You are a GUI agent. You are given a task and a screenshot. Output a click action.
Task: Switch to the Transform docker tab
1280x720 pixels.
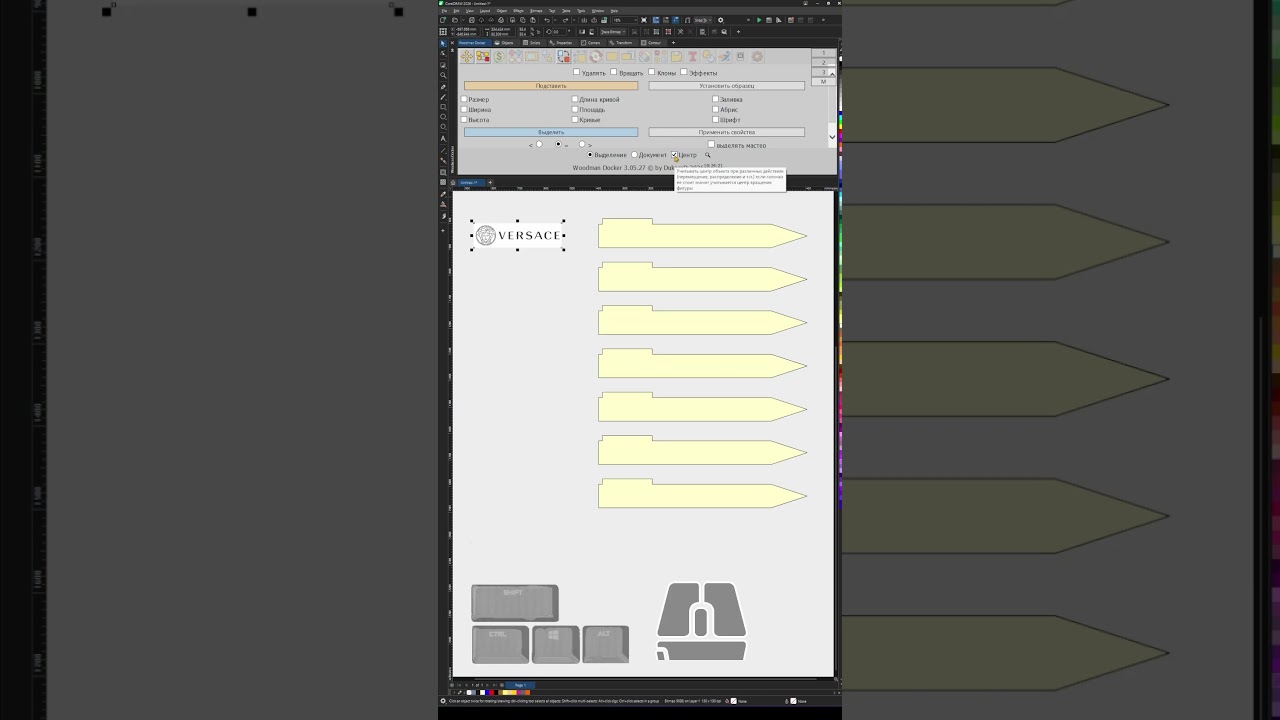pyautogui.click(x=619, y=43)
